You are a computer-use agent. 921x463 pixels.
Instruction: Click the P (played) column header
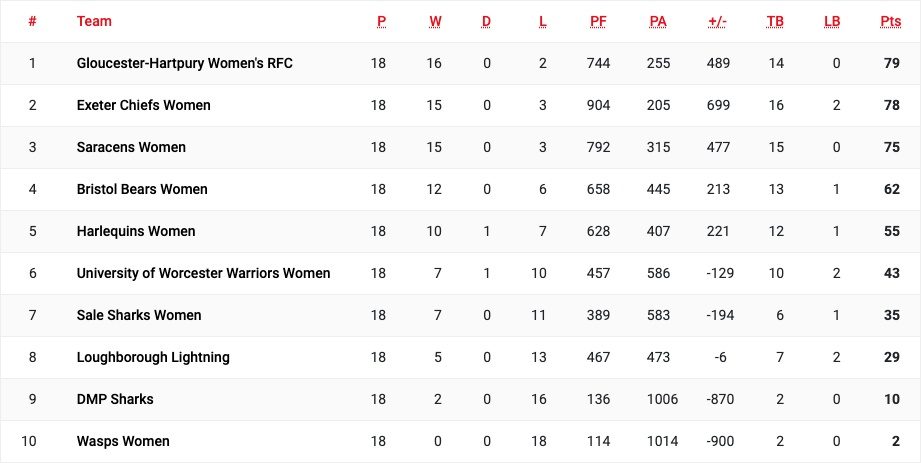pos(382,22)
